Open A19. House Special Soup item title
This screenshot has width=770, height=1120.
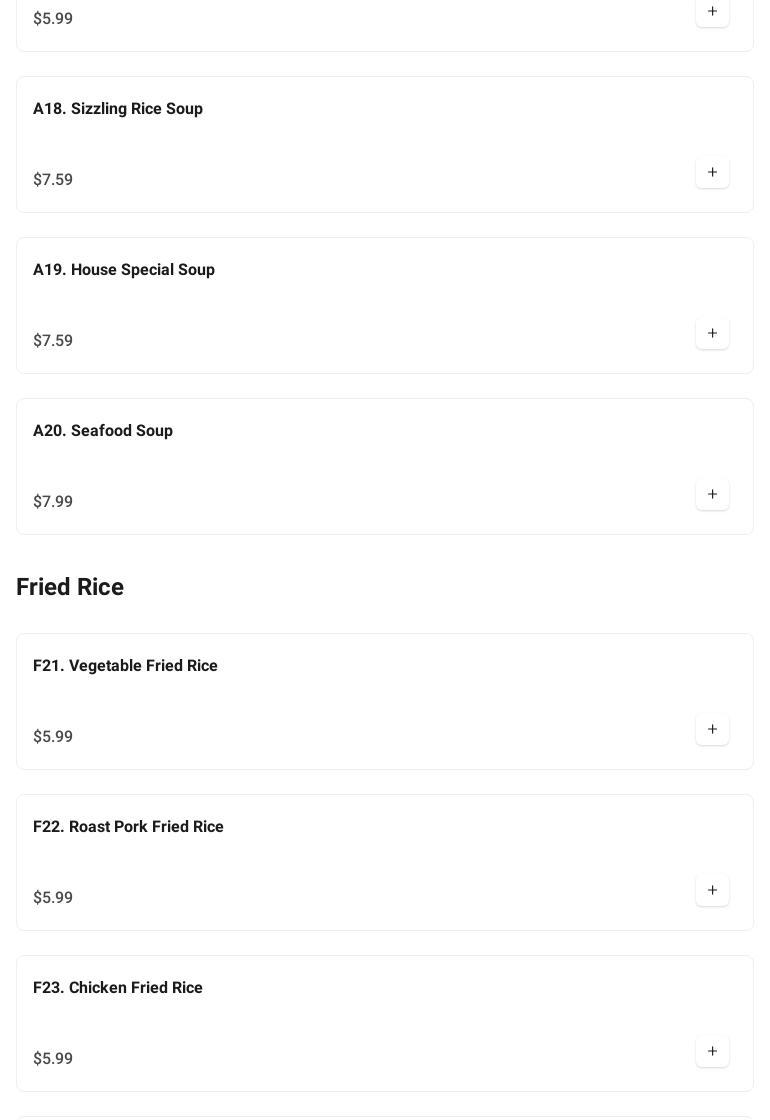coord(124,269)
